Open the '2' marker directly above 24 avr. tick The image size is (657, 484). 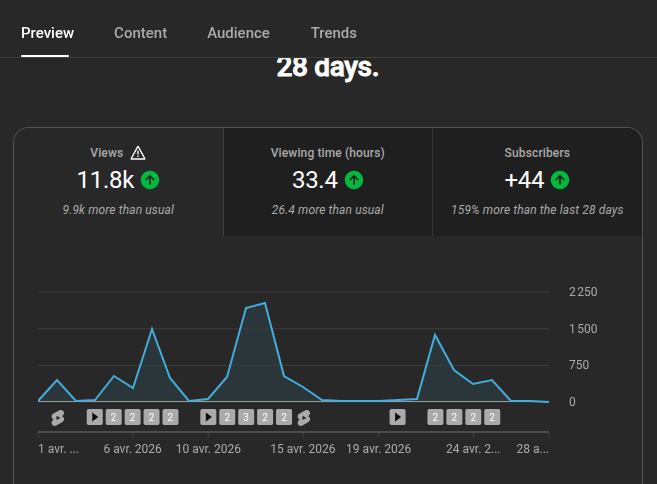(473, 417)
